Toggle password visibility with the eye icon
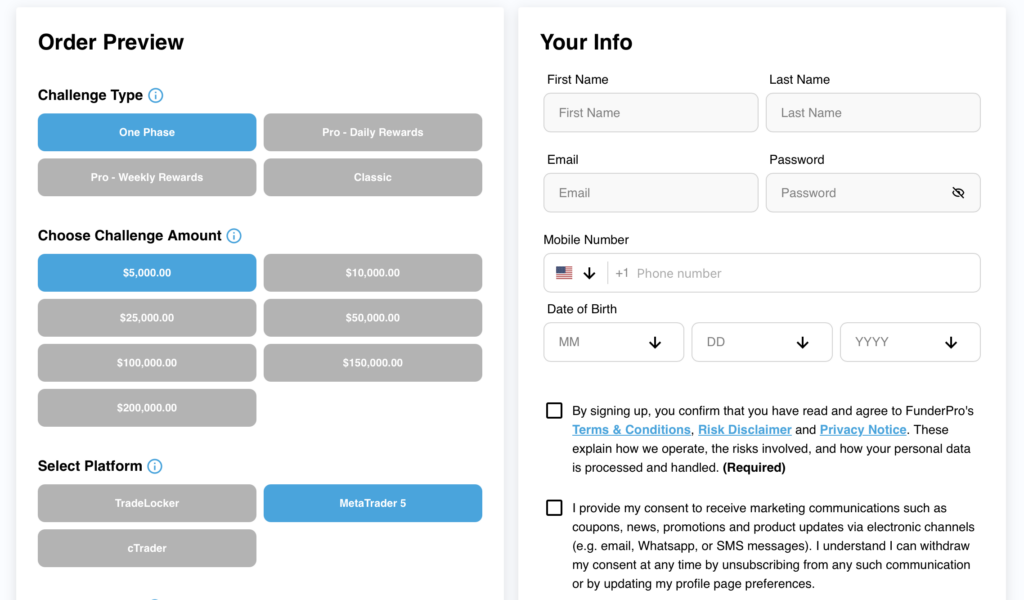This screenshot has width=1024, height=600. click(x=959, y=192)
